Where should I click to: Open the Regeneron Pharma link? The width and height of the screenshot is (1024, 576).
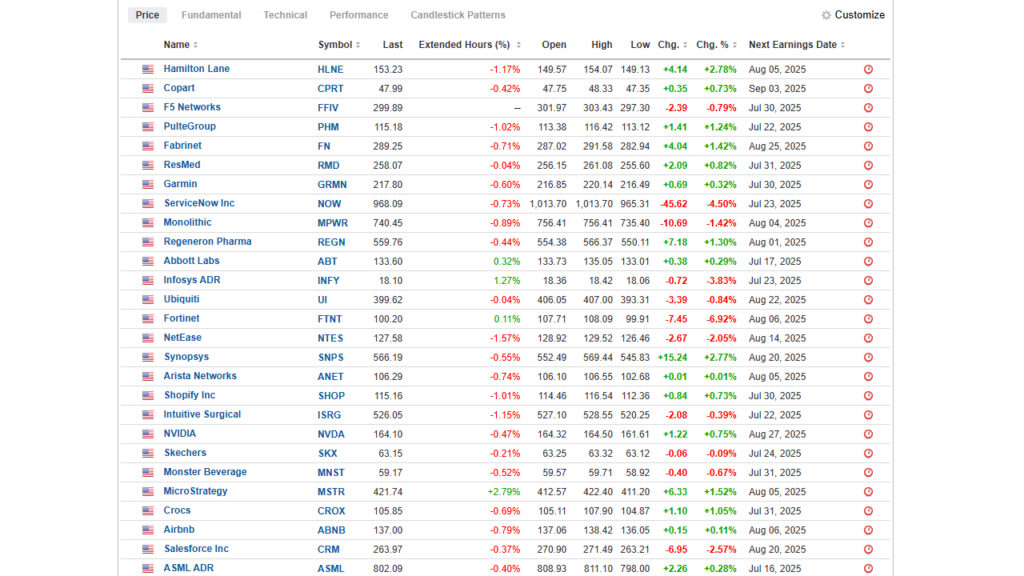[207, 242]
